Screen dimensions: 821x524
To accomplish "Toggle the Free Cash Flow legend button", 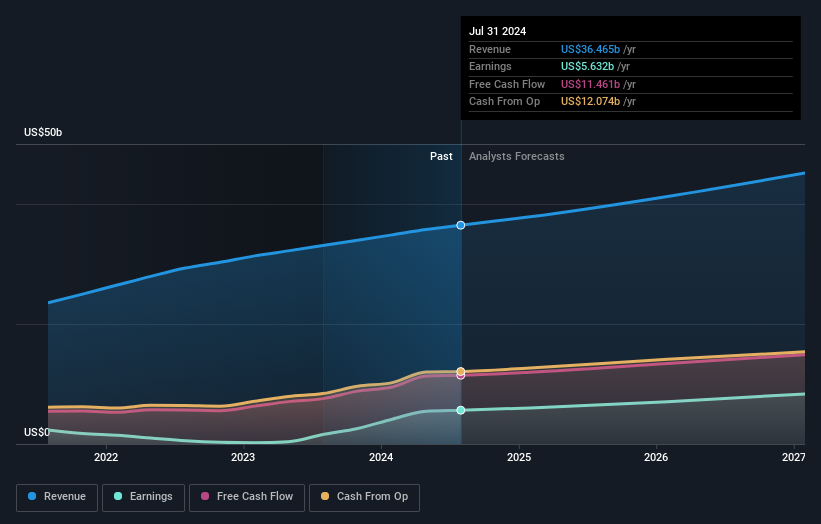I will (x=247, y=497).
